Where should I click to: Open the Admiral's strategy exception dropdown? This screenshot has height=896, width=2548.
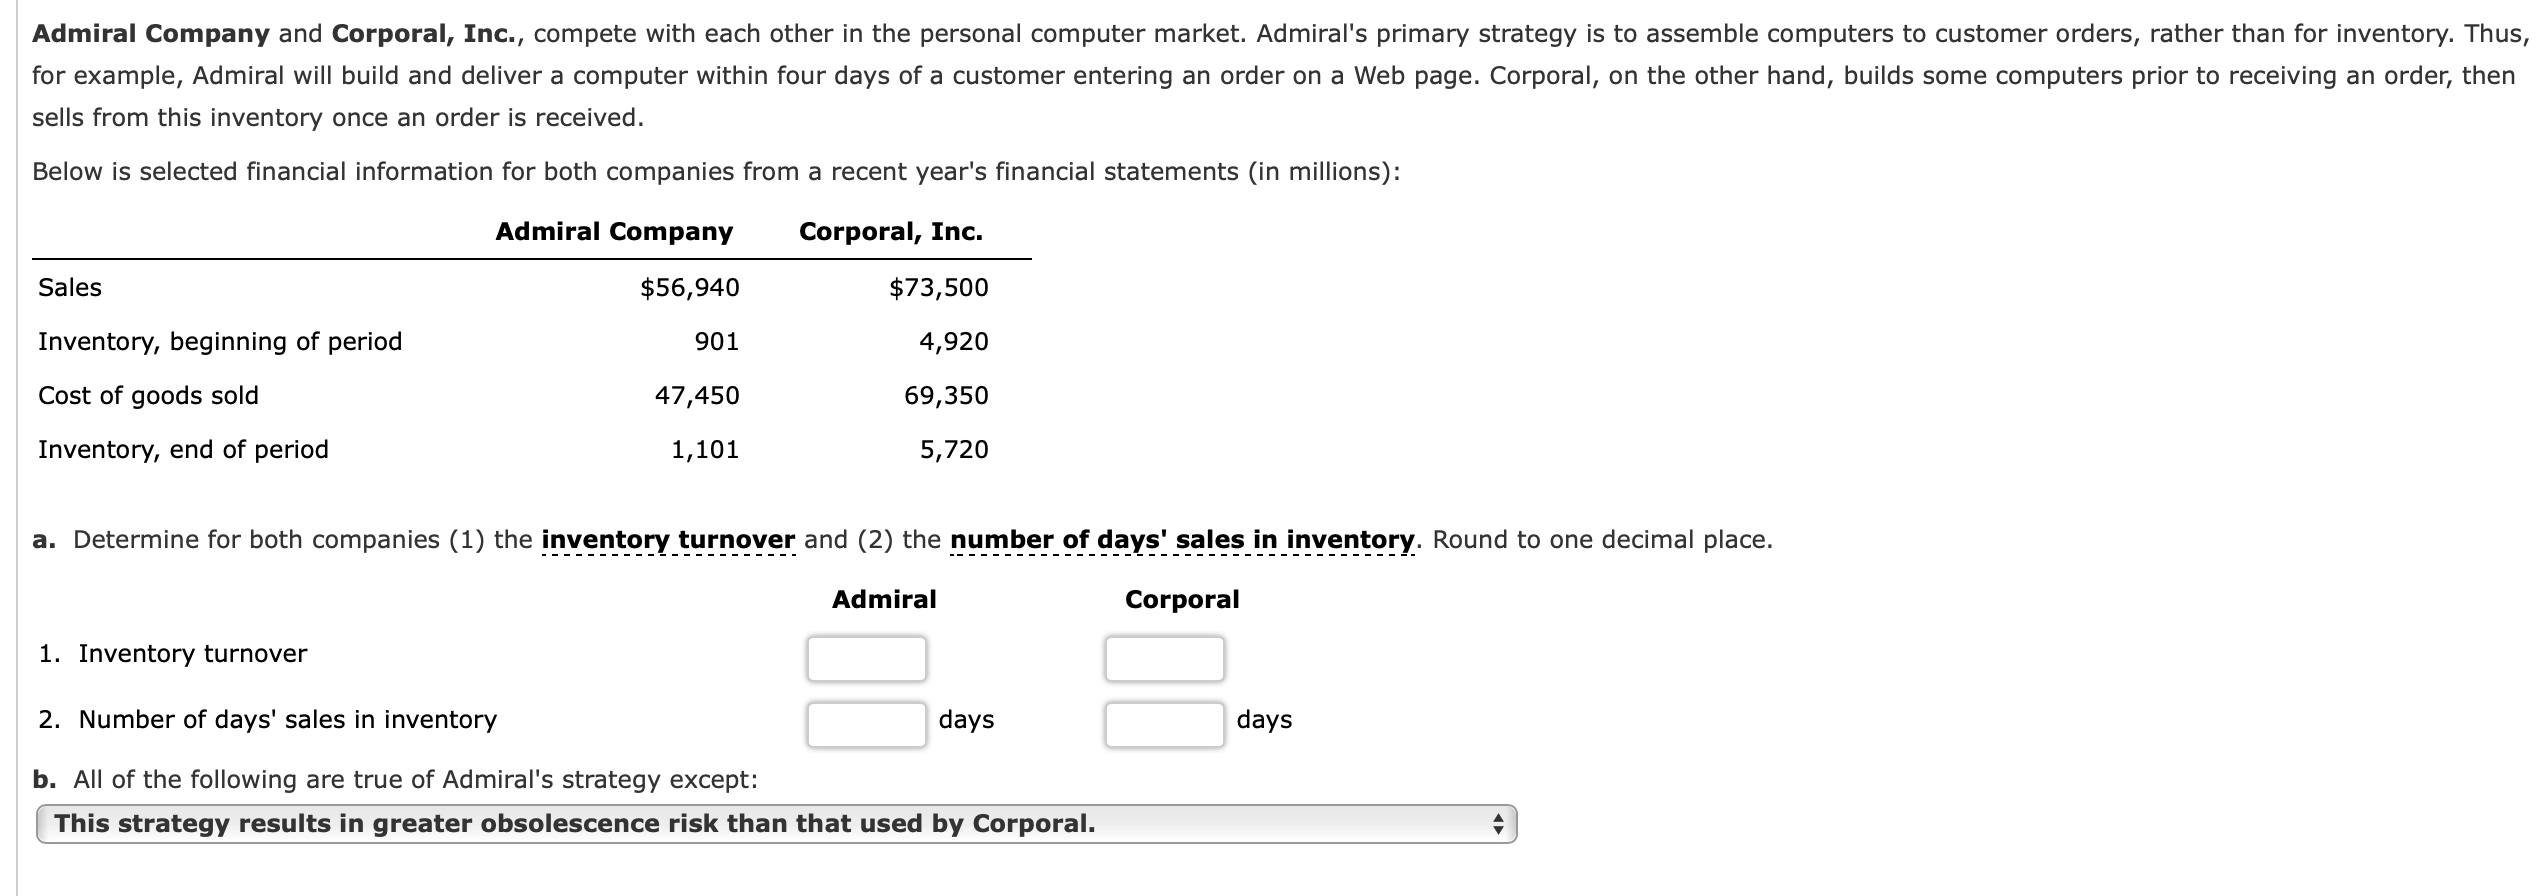[776, 824]
